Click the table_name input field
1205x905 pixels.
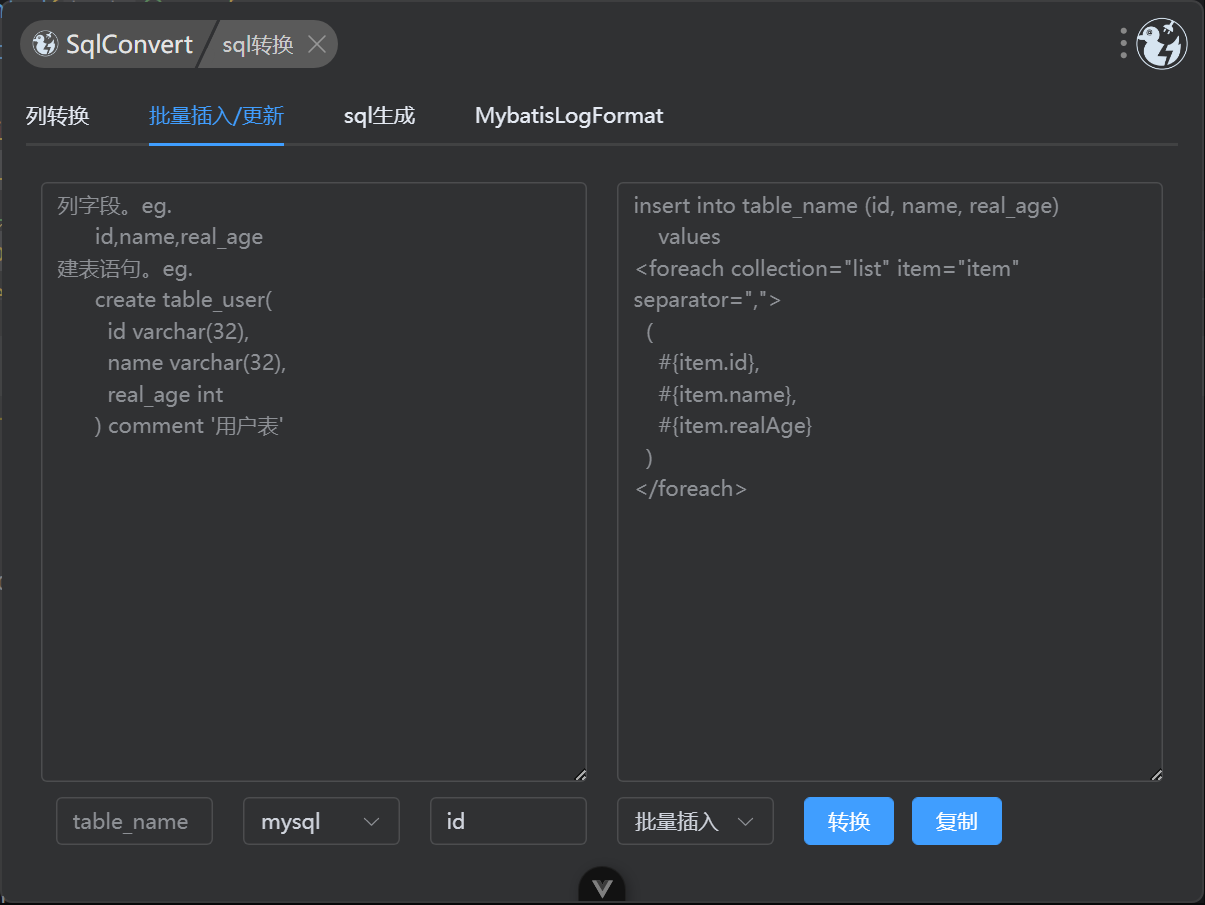[x=135, y=821]
